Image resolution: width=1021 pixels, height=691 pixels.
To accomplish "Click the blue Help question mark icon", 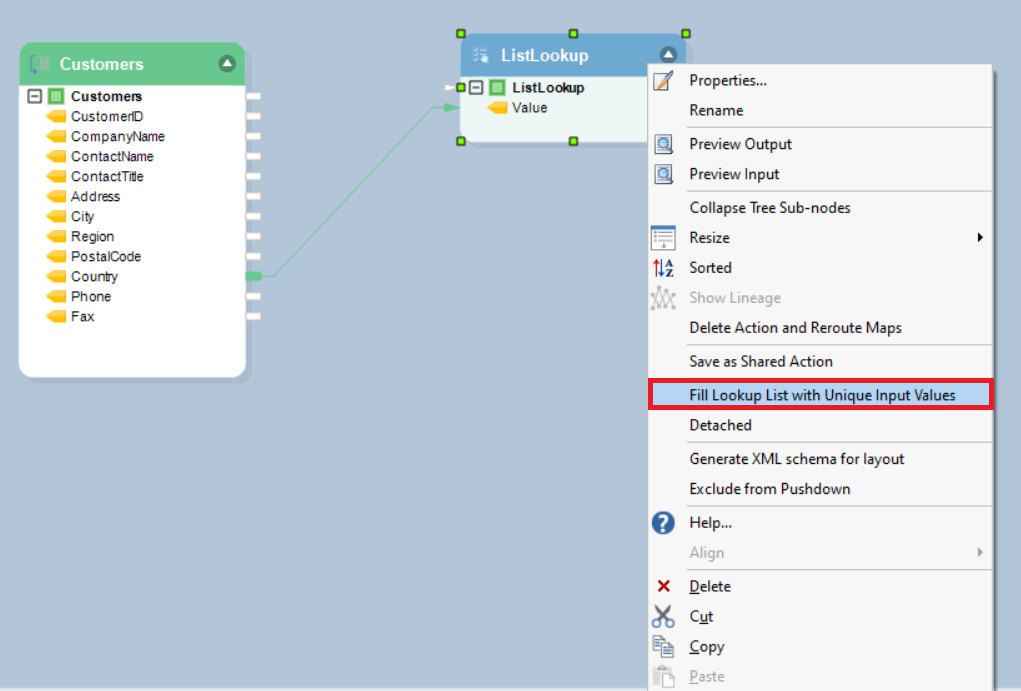I will (x=663, y=522).
